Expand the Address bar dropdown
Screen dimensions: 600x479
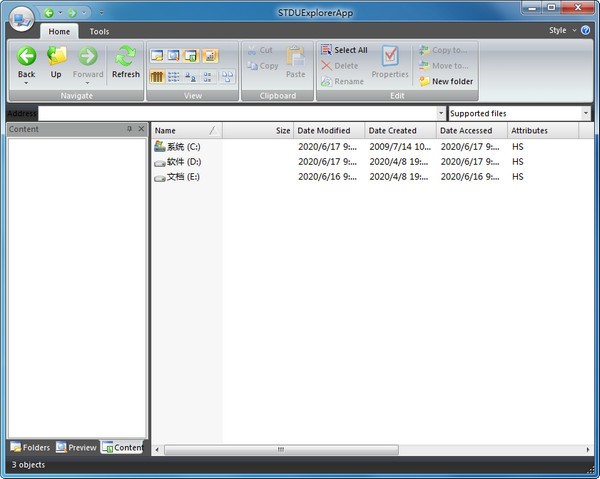tap(441, 114)
